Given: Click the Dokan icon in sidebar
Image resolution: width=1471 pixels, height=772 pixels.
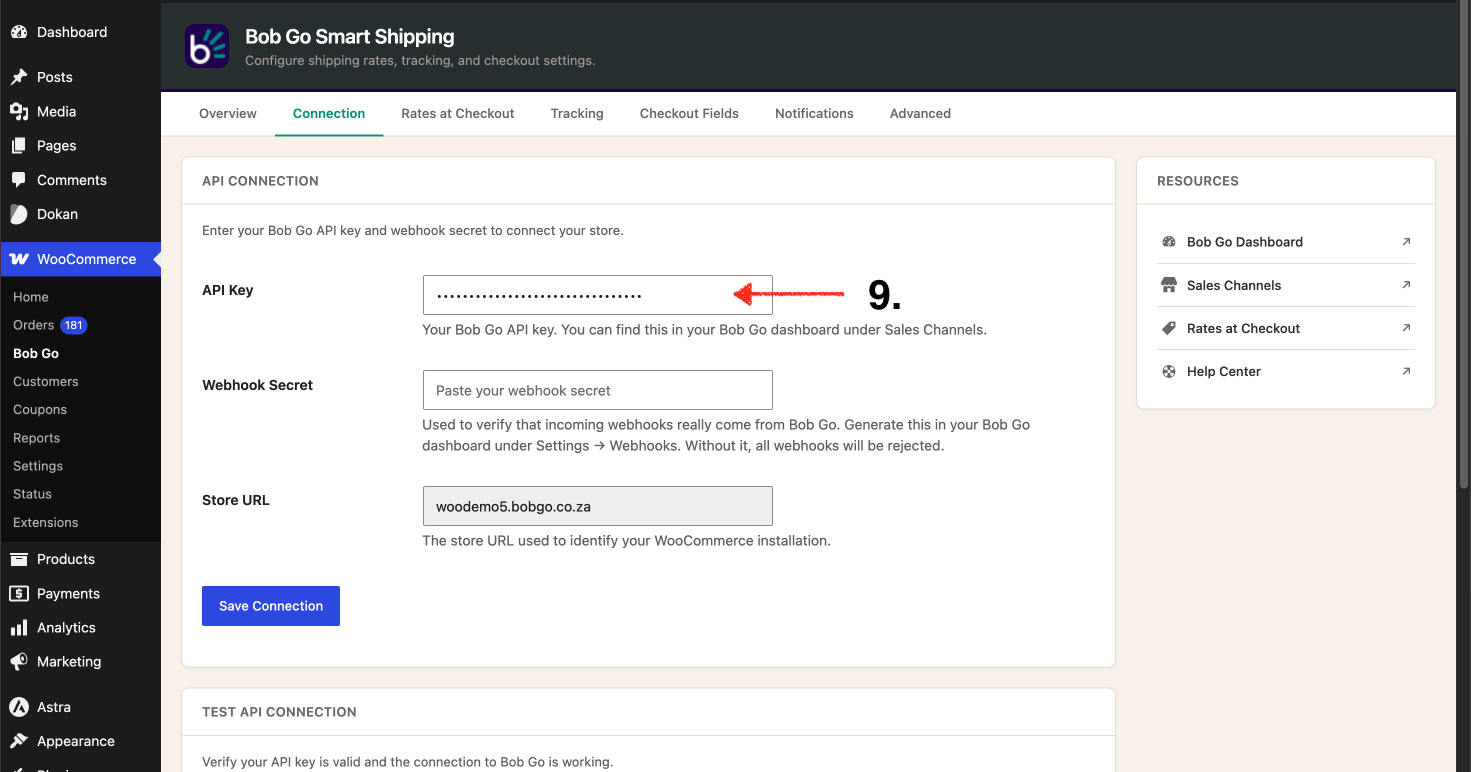Looking at the screenshot, I should coord(18,214).
